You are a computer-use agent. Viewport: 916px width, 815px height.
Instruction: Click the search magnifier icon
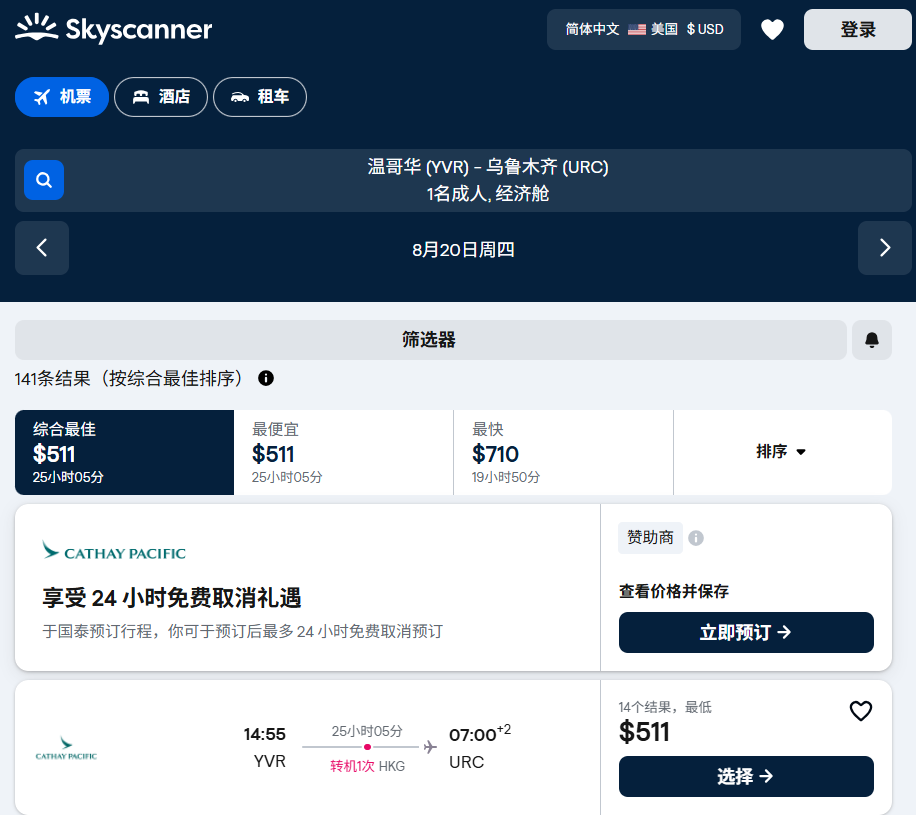44,180
